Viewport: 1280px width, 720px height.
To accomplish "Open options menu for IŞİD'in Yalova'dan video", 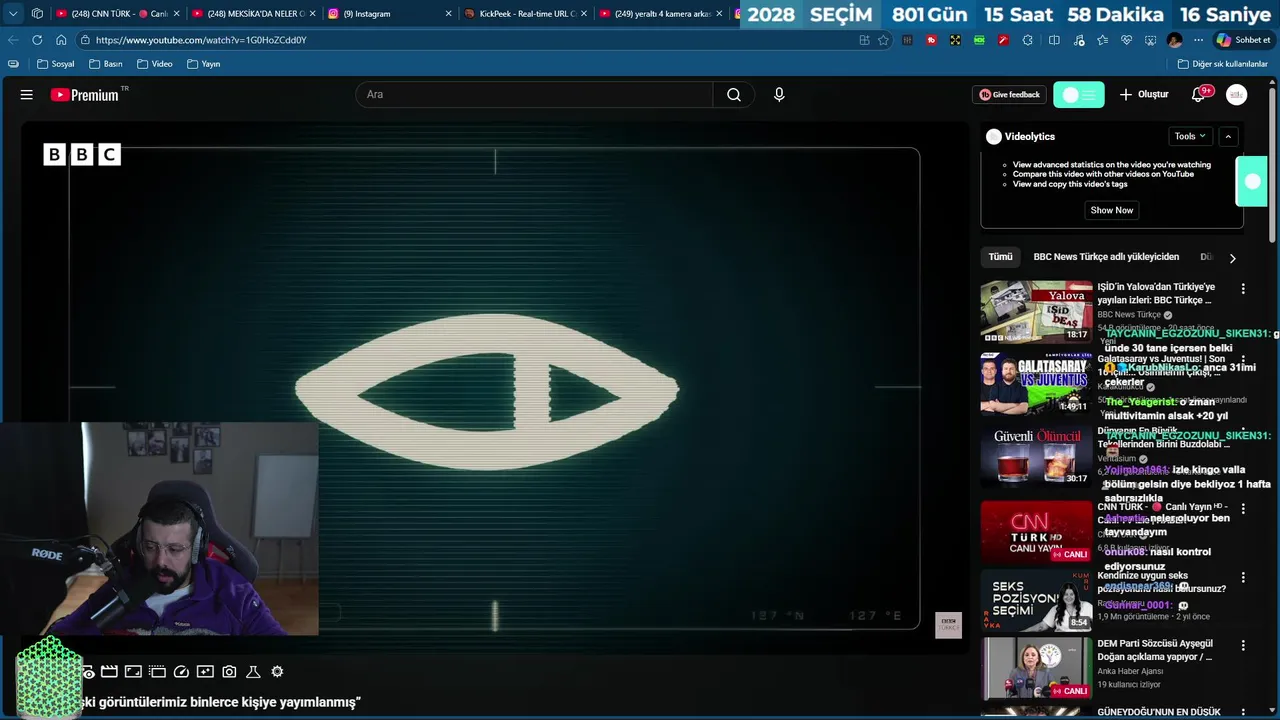I will [x=1243, y=289].
